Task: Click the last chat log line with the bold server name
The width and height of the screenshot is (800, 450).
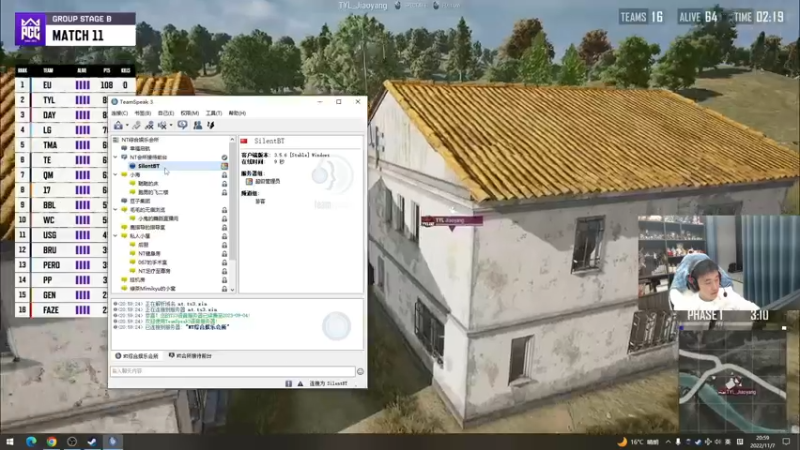Action: click(x=172, y=327)
